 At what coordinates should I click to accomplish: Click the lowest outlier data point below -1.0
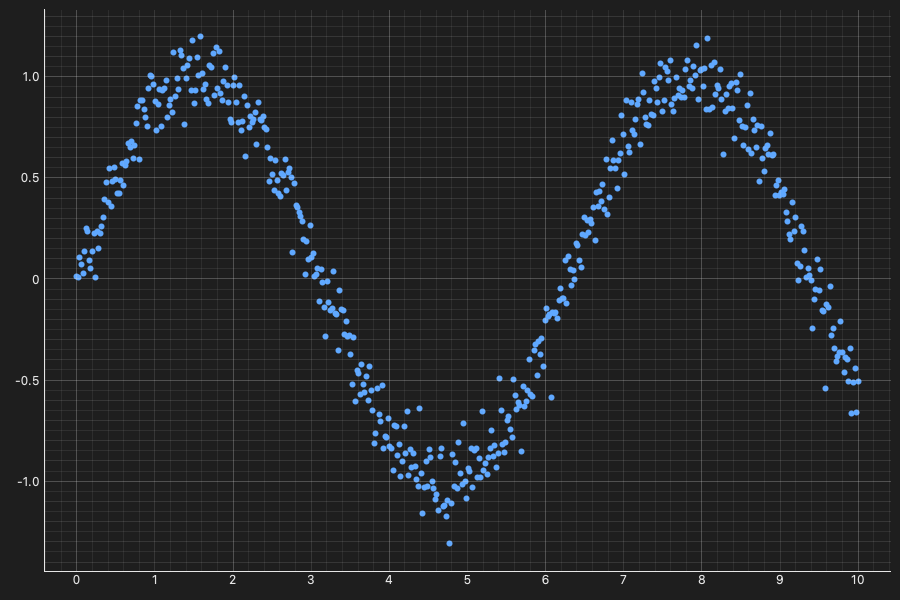tap(449, 543)
